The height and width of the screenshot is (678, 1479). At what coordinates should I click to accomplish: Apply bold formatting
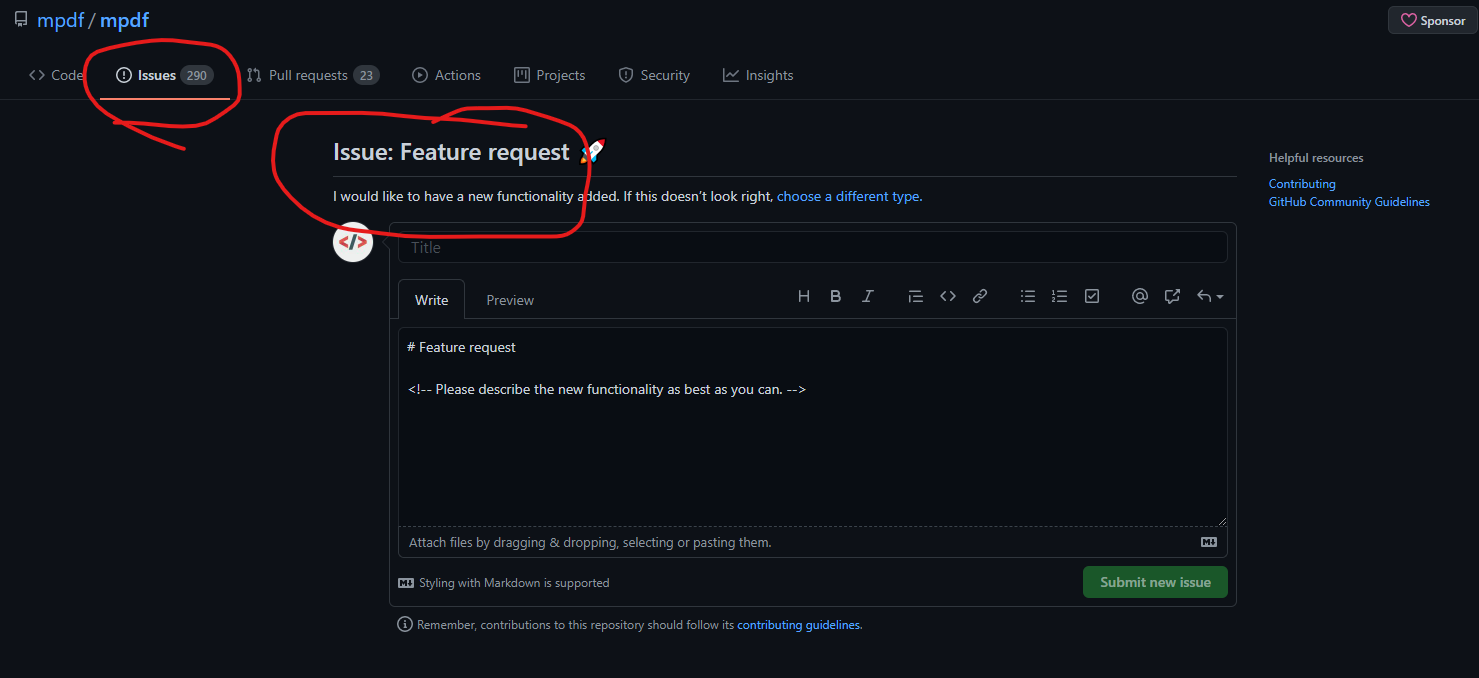tap(835, 296)
